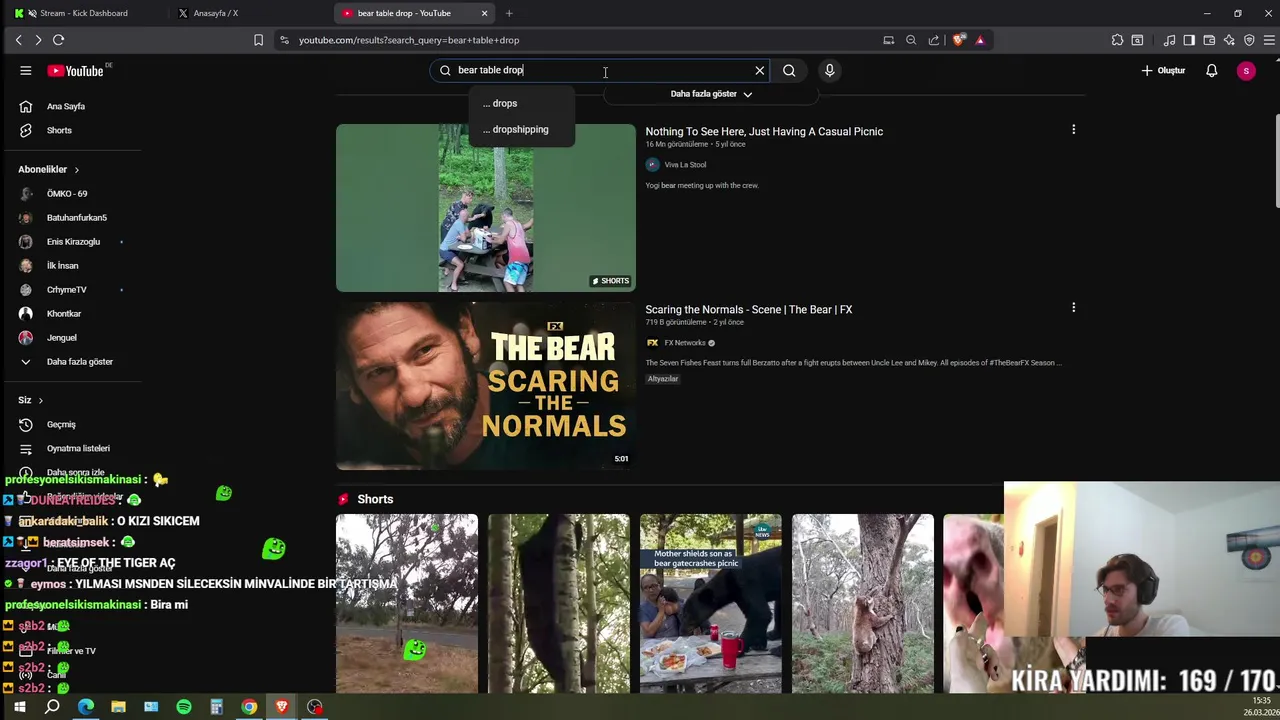This screenshot has height=720, width=1280.
Task: Switch to Stream - Kick Dashboard tab
Action: click(85, 13)
